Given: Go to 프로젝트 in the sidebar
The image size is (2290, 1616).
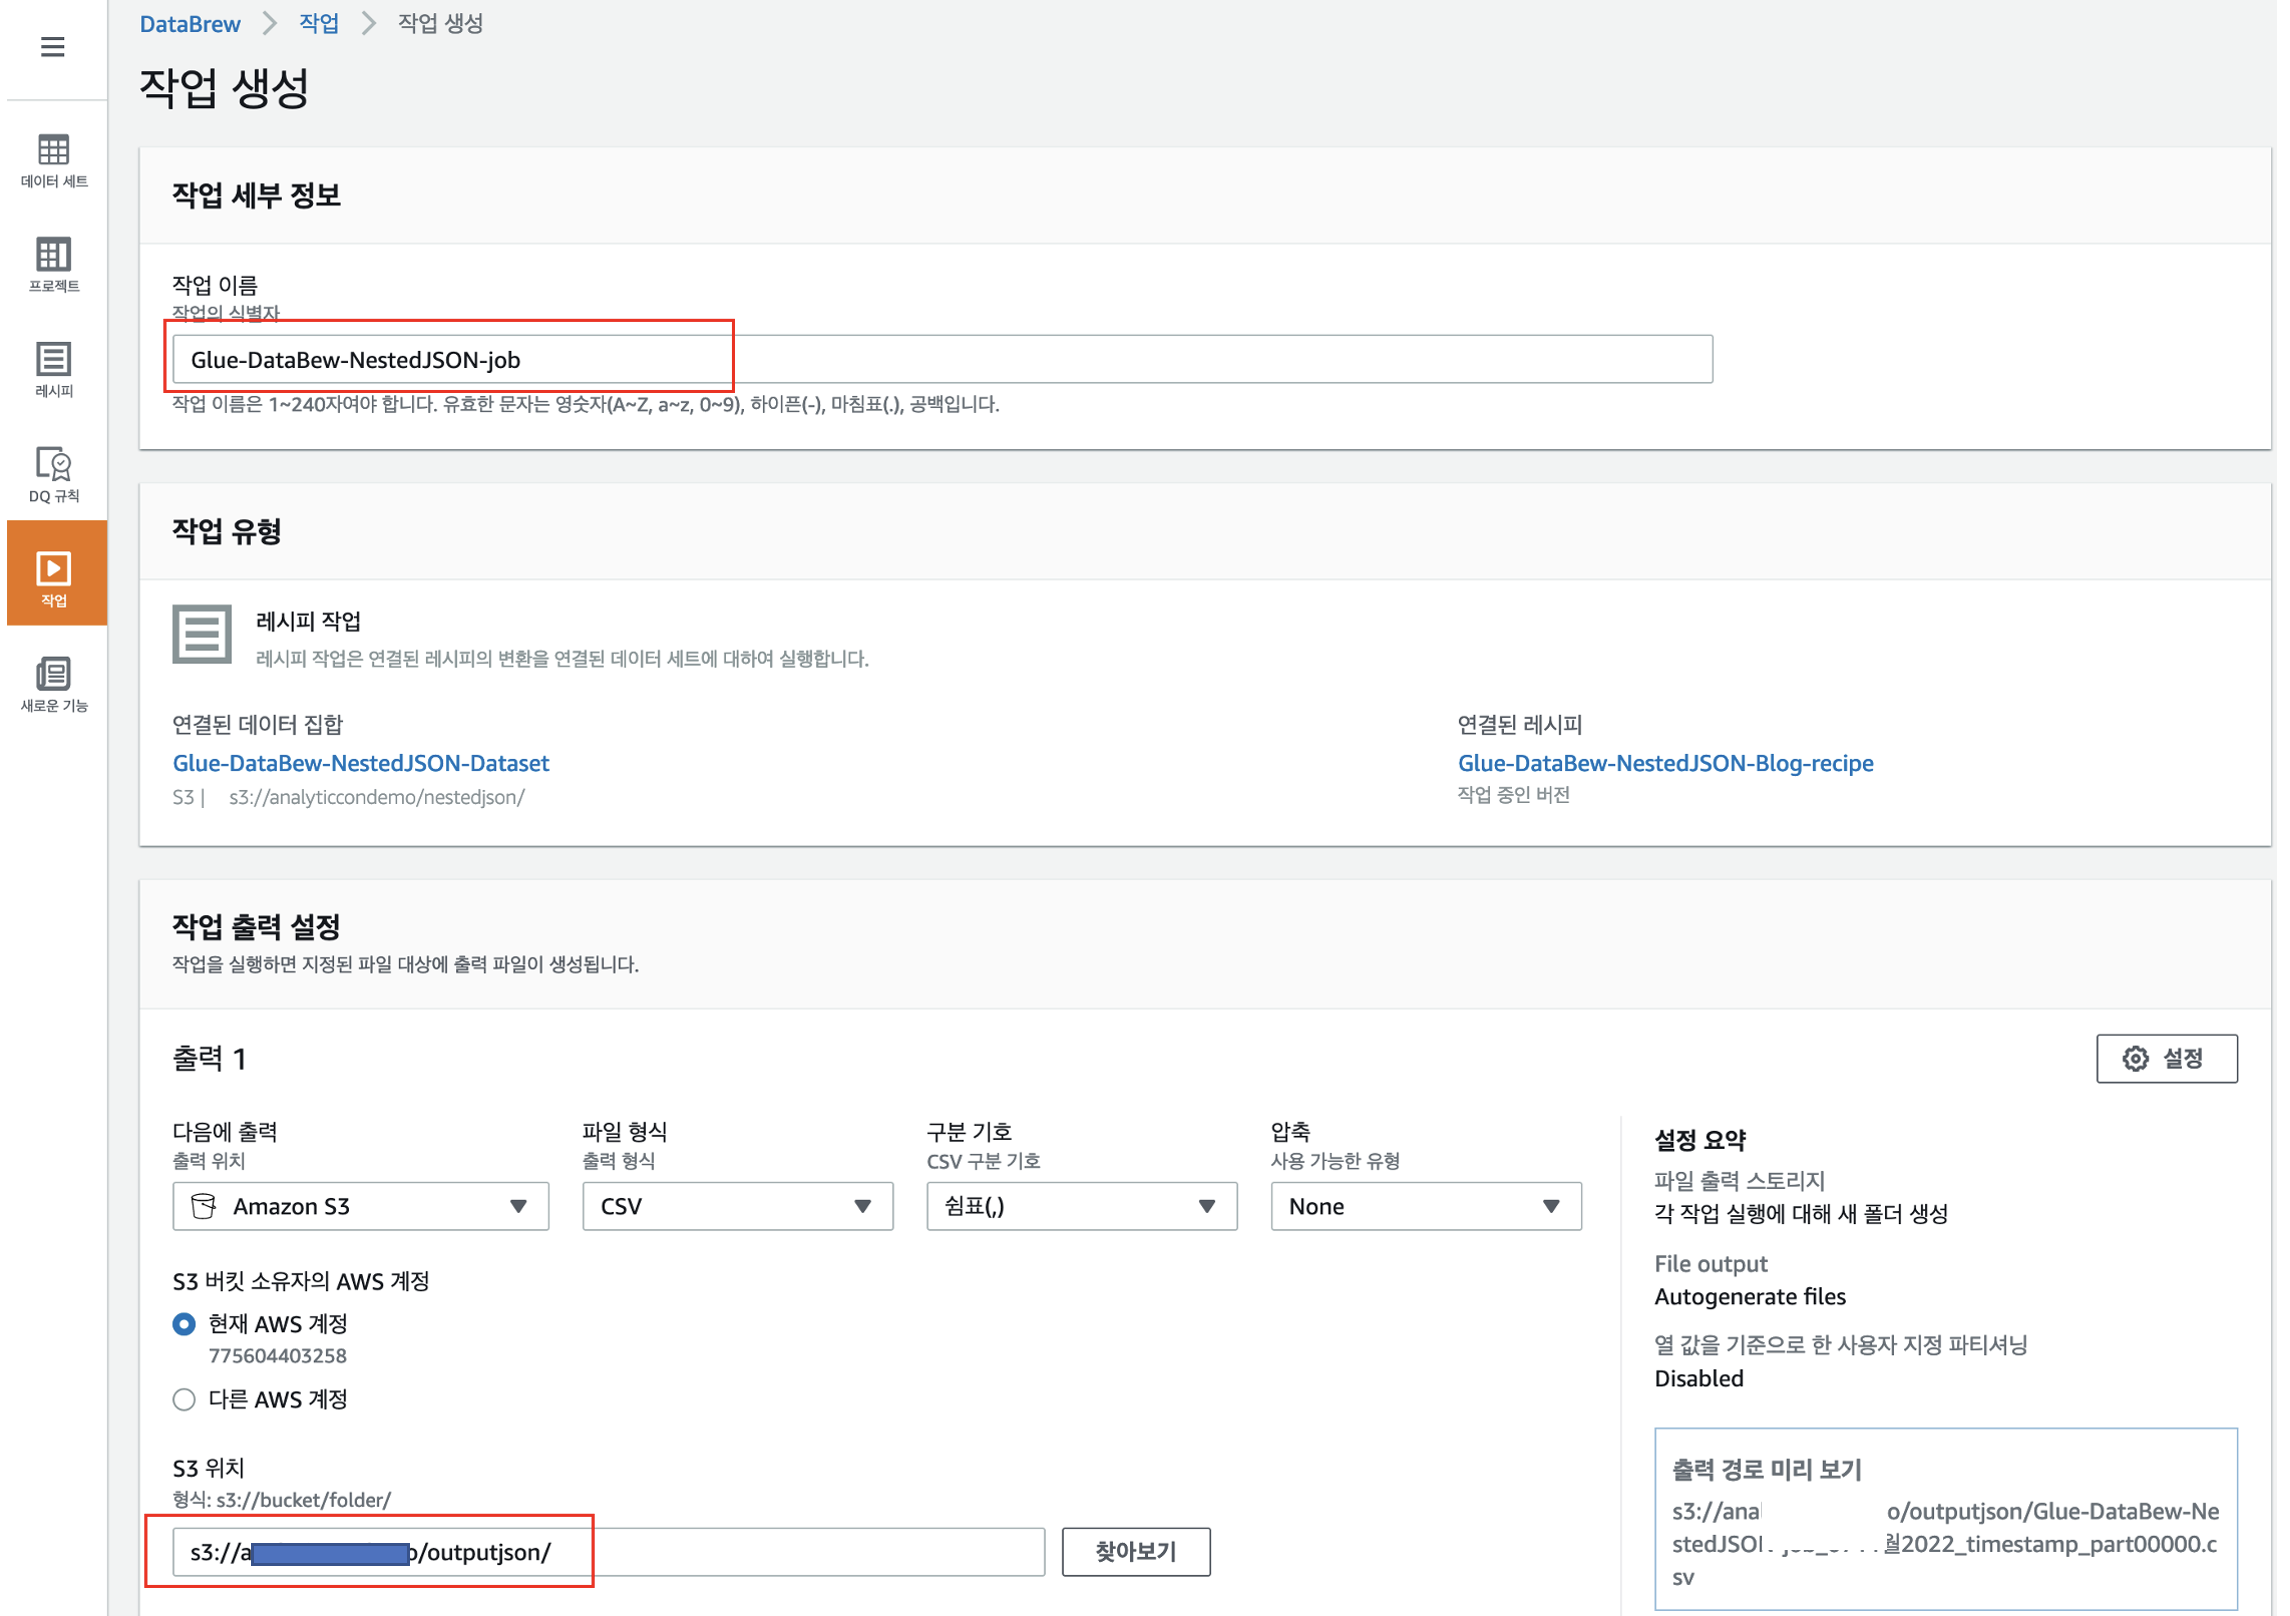Looking at the screenshot, I should pyautogui.click(x=54, y=265).
